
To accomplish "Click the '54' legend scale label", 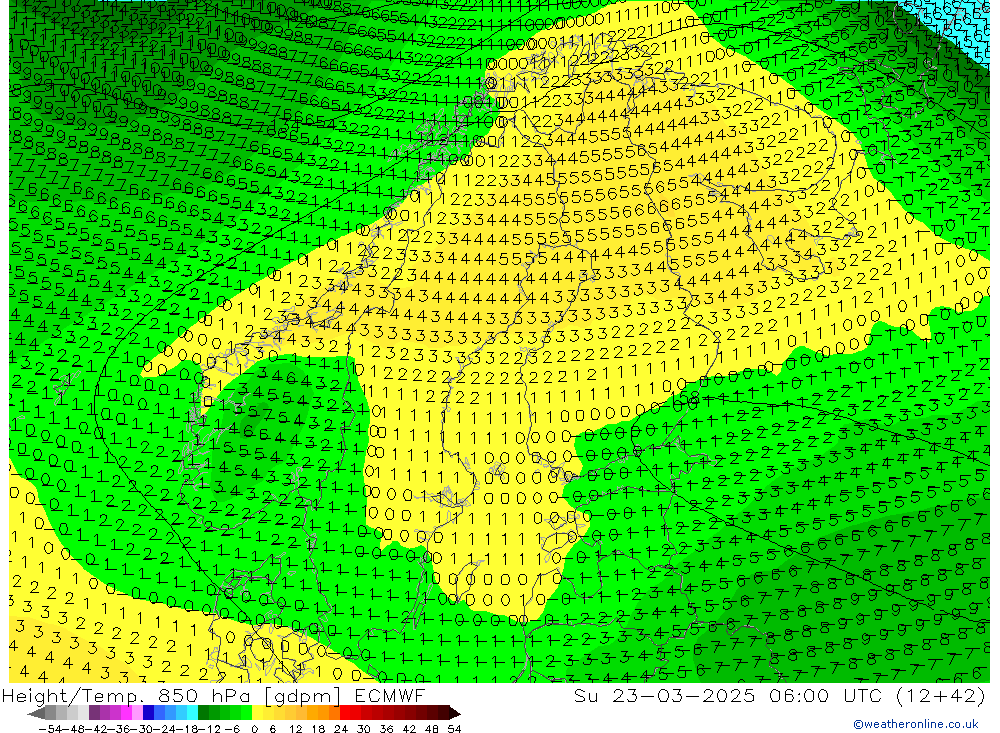I will [454, 729].
